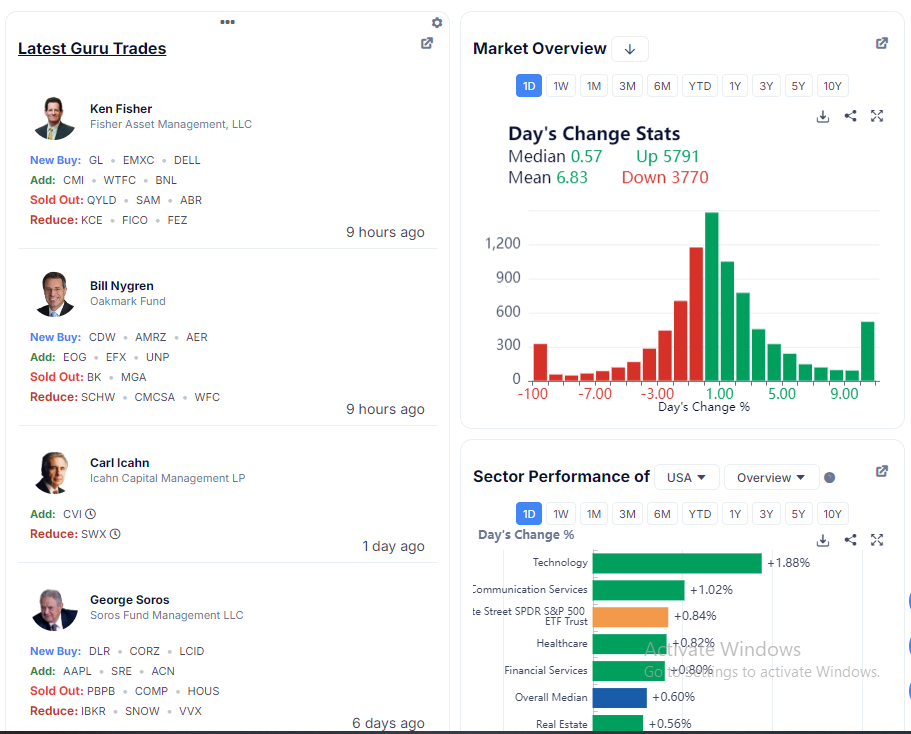
Task: Open George Soros's profile photo
Action: (x=55, y=610)
